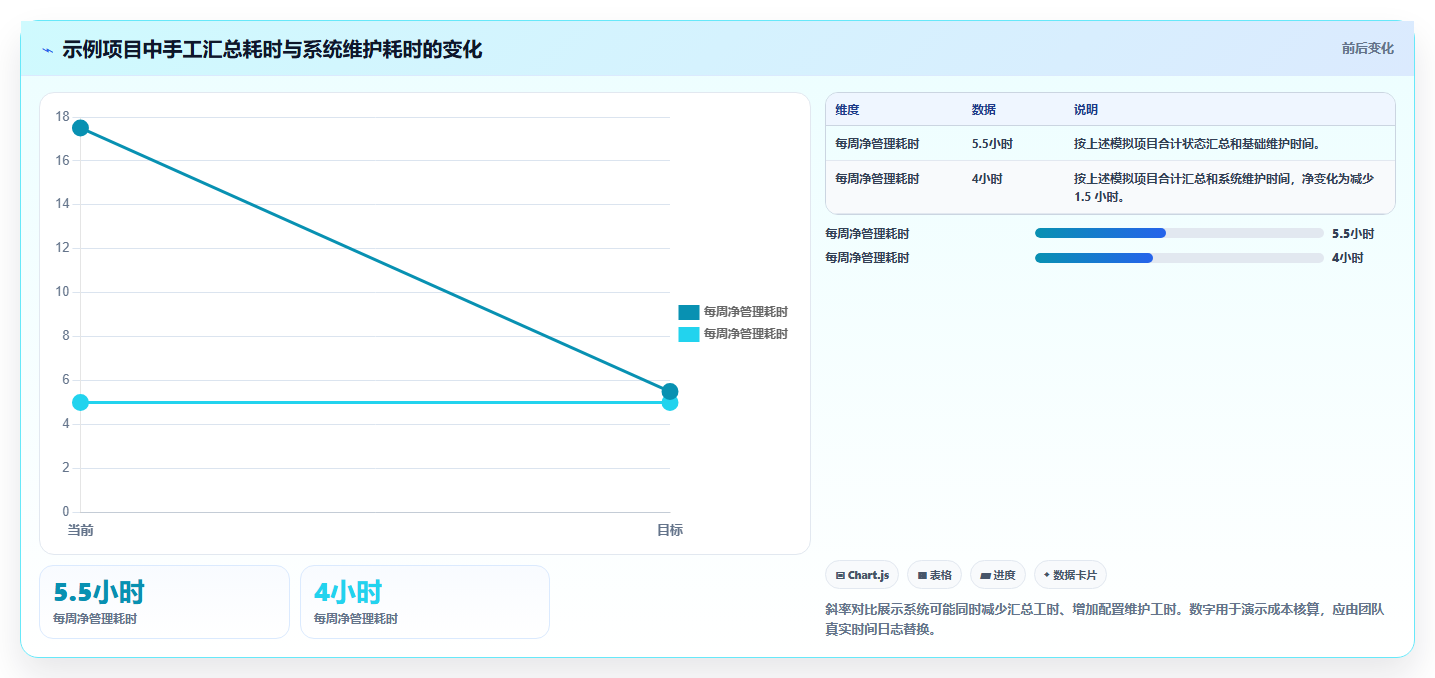Click the light cyan legend color box
1435x678 pixels.
pyautogui.click(x=688, y=334)
